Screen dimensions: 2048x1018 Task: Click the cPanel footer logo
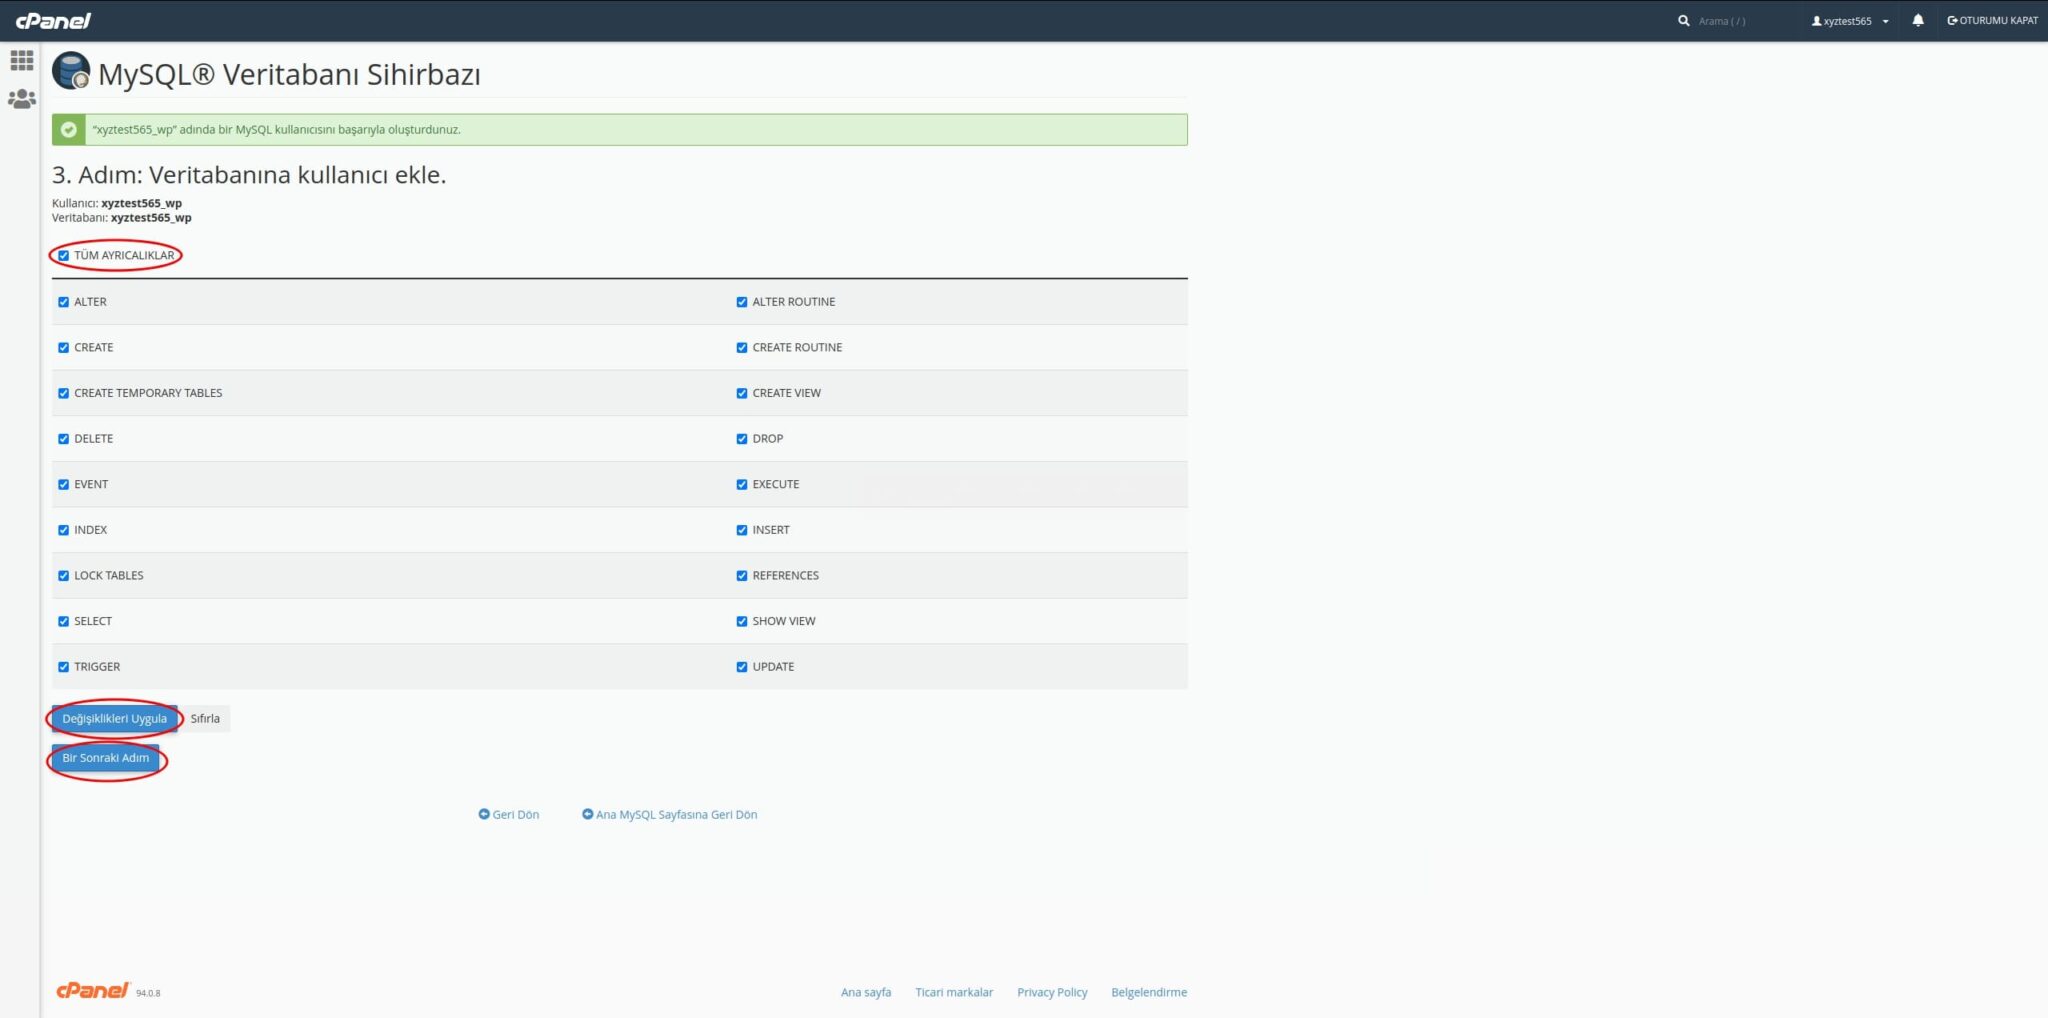pos(93,990)
